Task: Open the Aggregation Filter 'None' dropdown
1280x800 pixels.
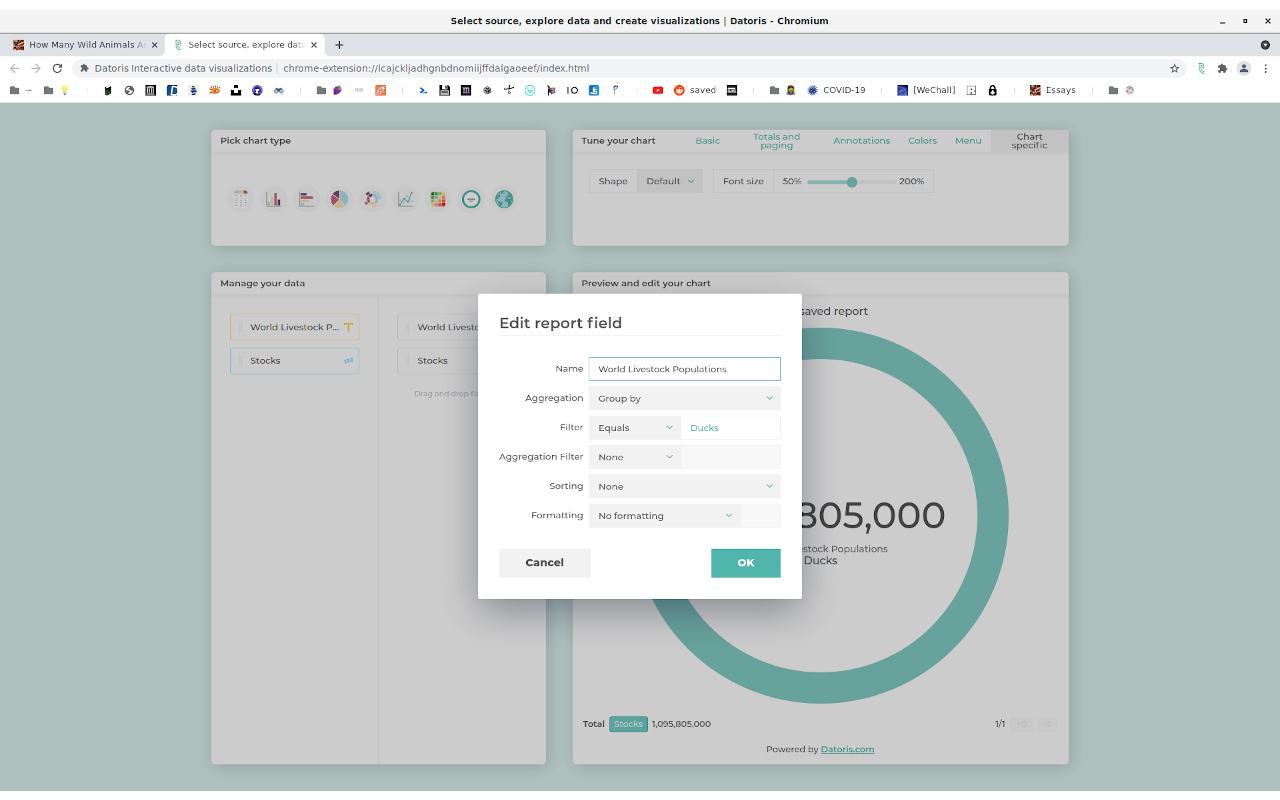Action: (635, 457)
